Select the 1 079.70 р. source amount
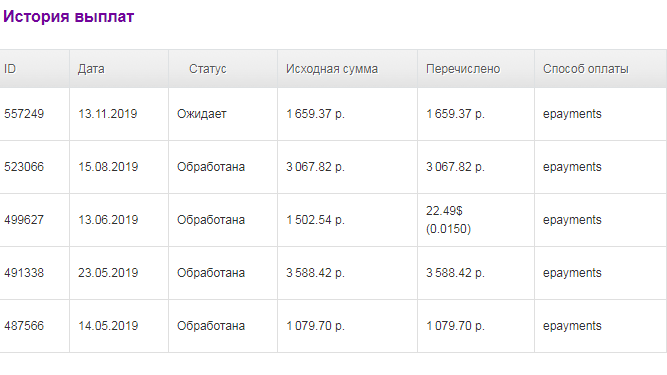 tap(315, 326)
